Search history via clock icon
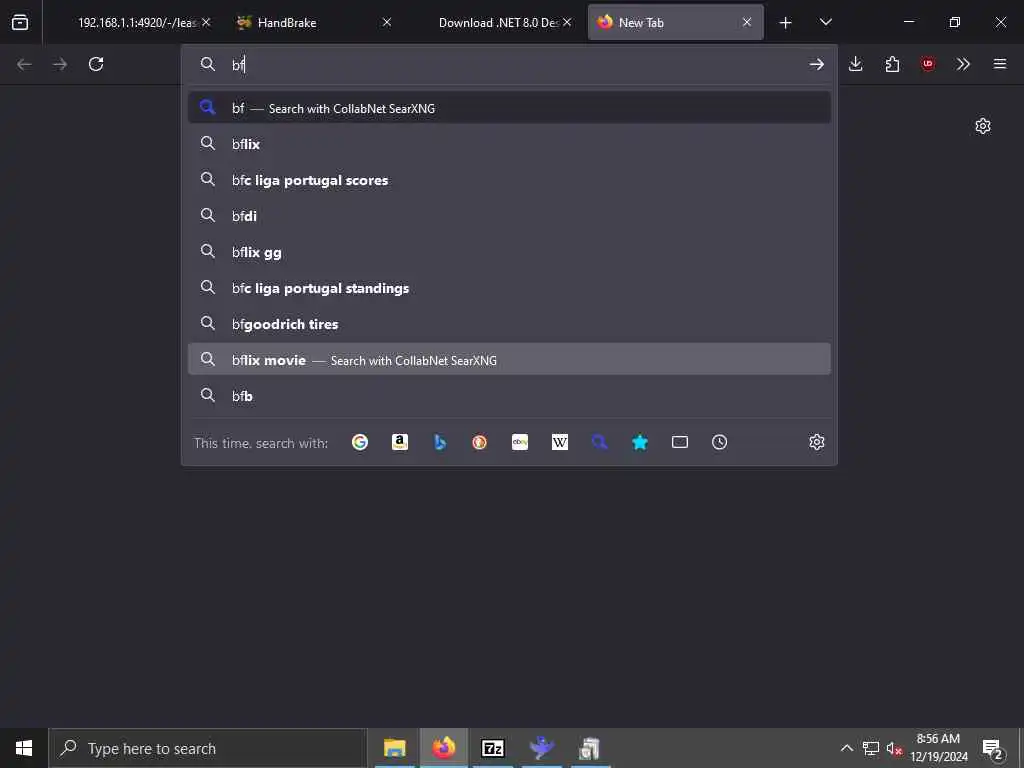 [720, 442]
